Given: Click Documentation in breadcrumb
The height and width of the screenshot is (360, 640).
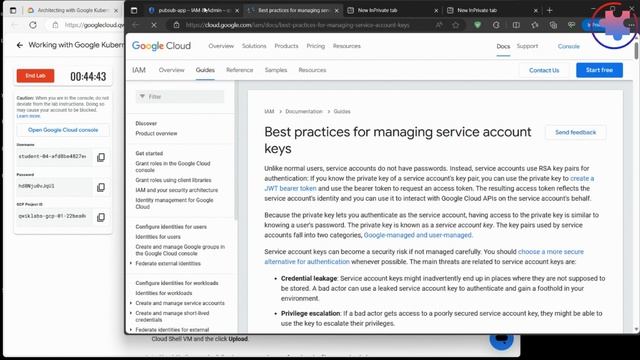Looking at the screenshot, I should [x=304, y=111].
